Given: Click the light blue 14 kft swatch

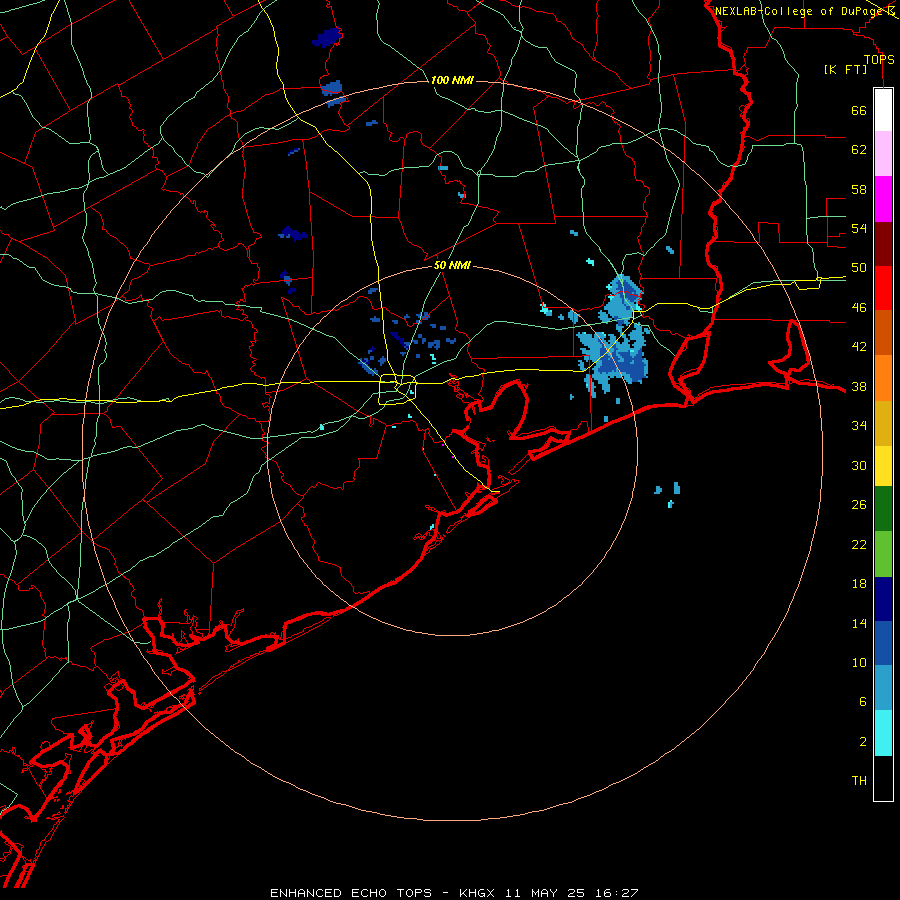Looking at the screenshot, I should click(883, 688).
